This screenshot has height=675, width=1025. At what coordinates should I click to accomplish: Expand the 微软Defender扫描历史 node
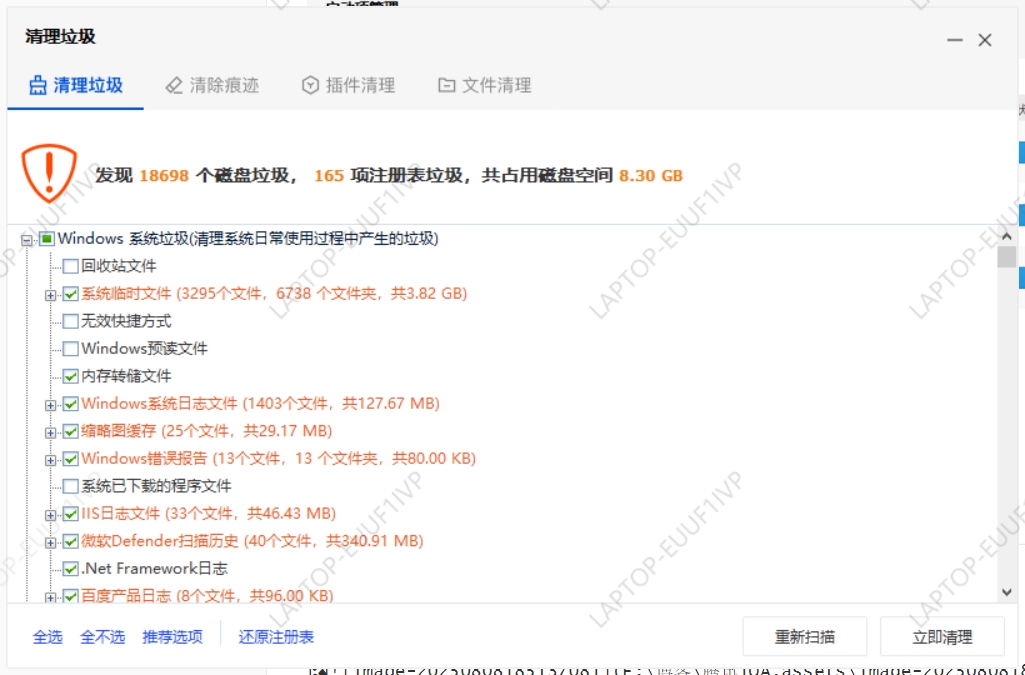50,542
